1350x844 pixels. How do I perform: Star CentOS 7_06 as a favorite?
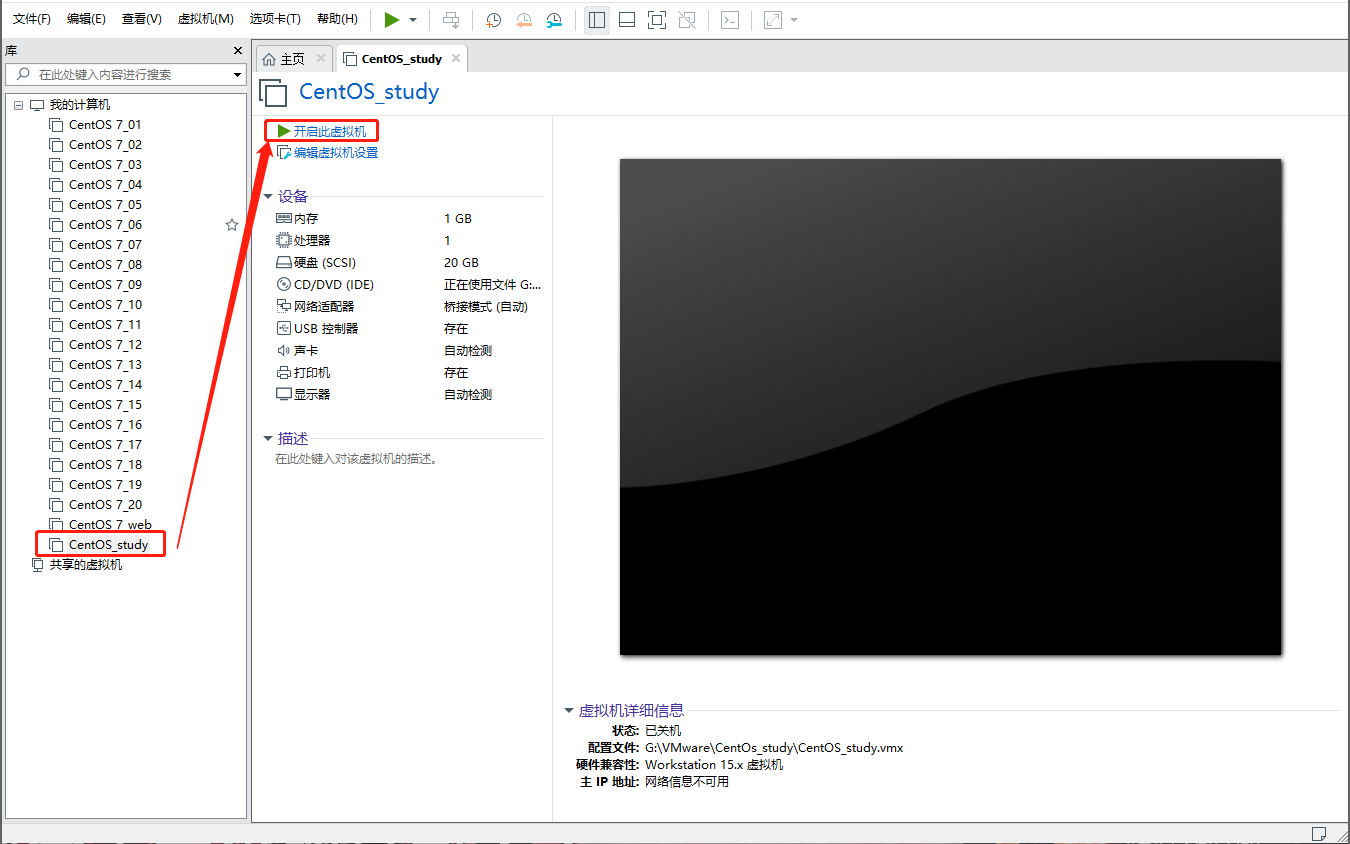(x=232, y=224)
